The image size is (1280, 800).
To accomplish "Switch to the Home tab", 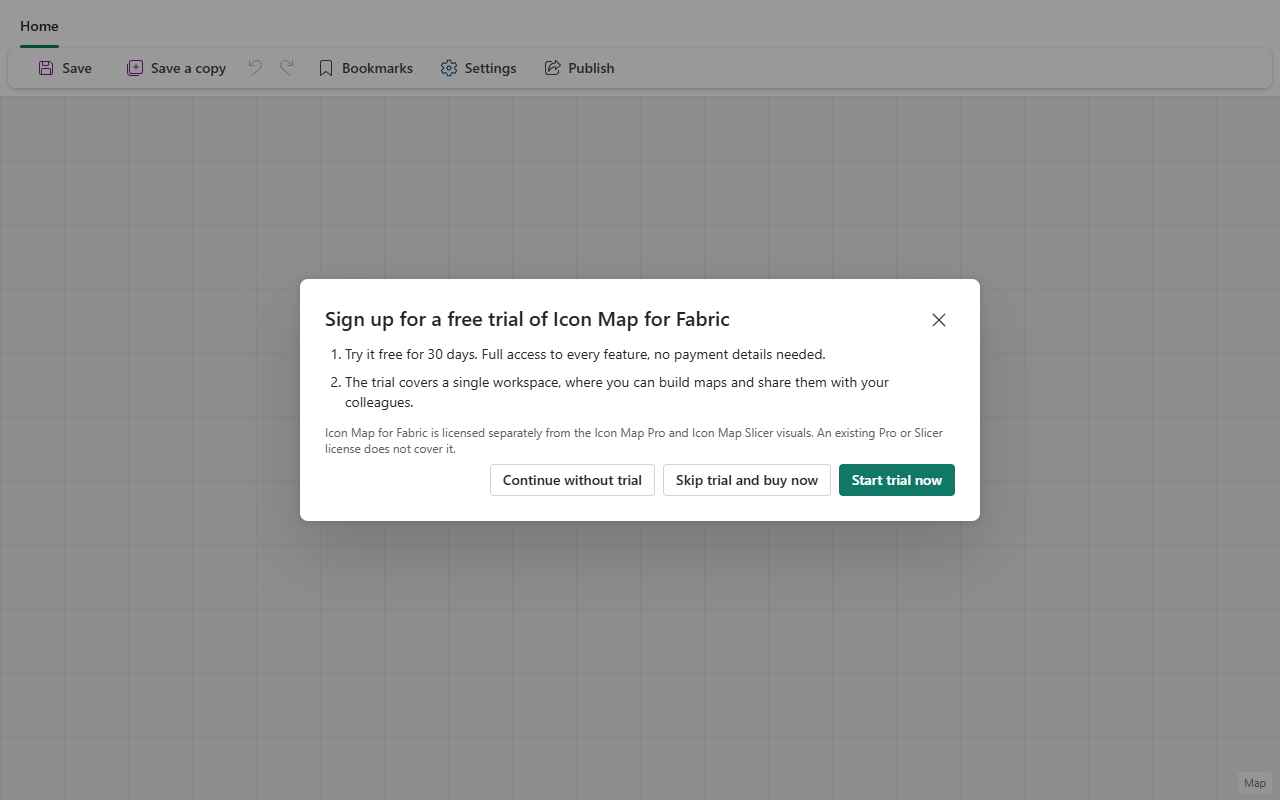I will click(x=39, y=26).
